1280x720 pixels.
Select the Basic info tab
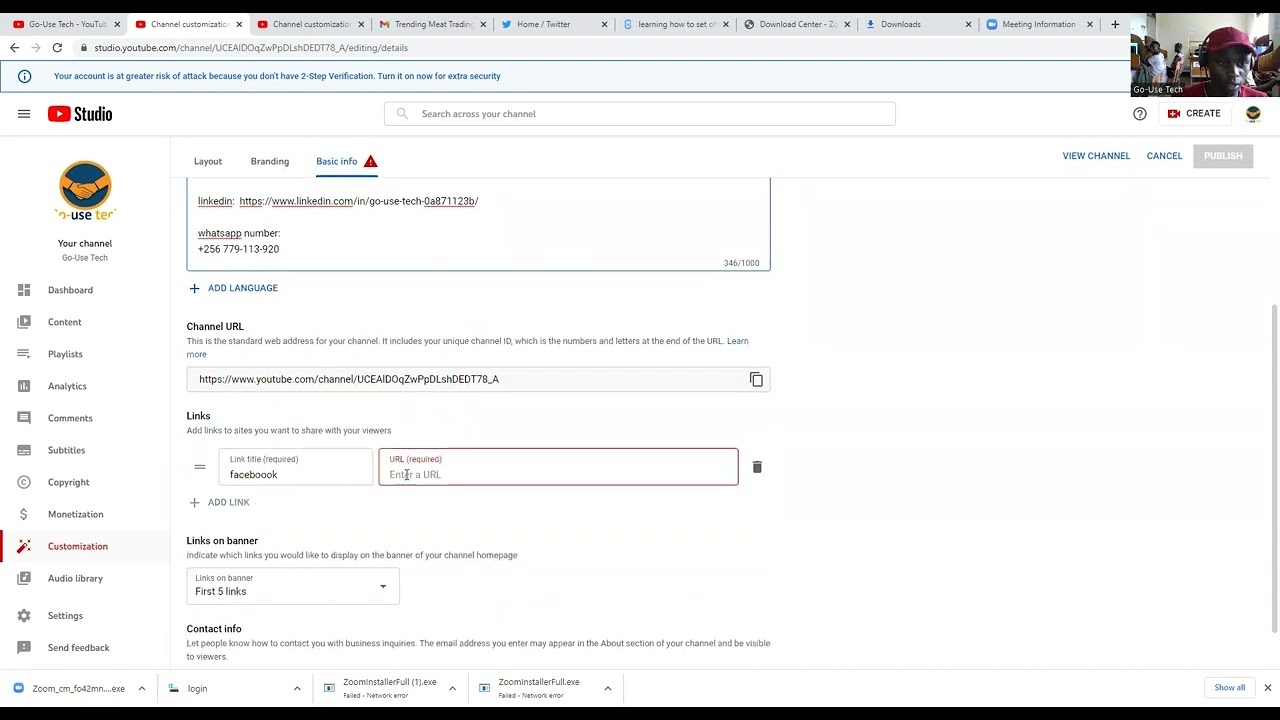tap(337, 161)
